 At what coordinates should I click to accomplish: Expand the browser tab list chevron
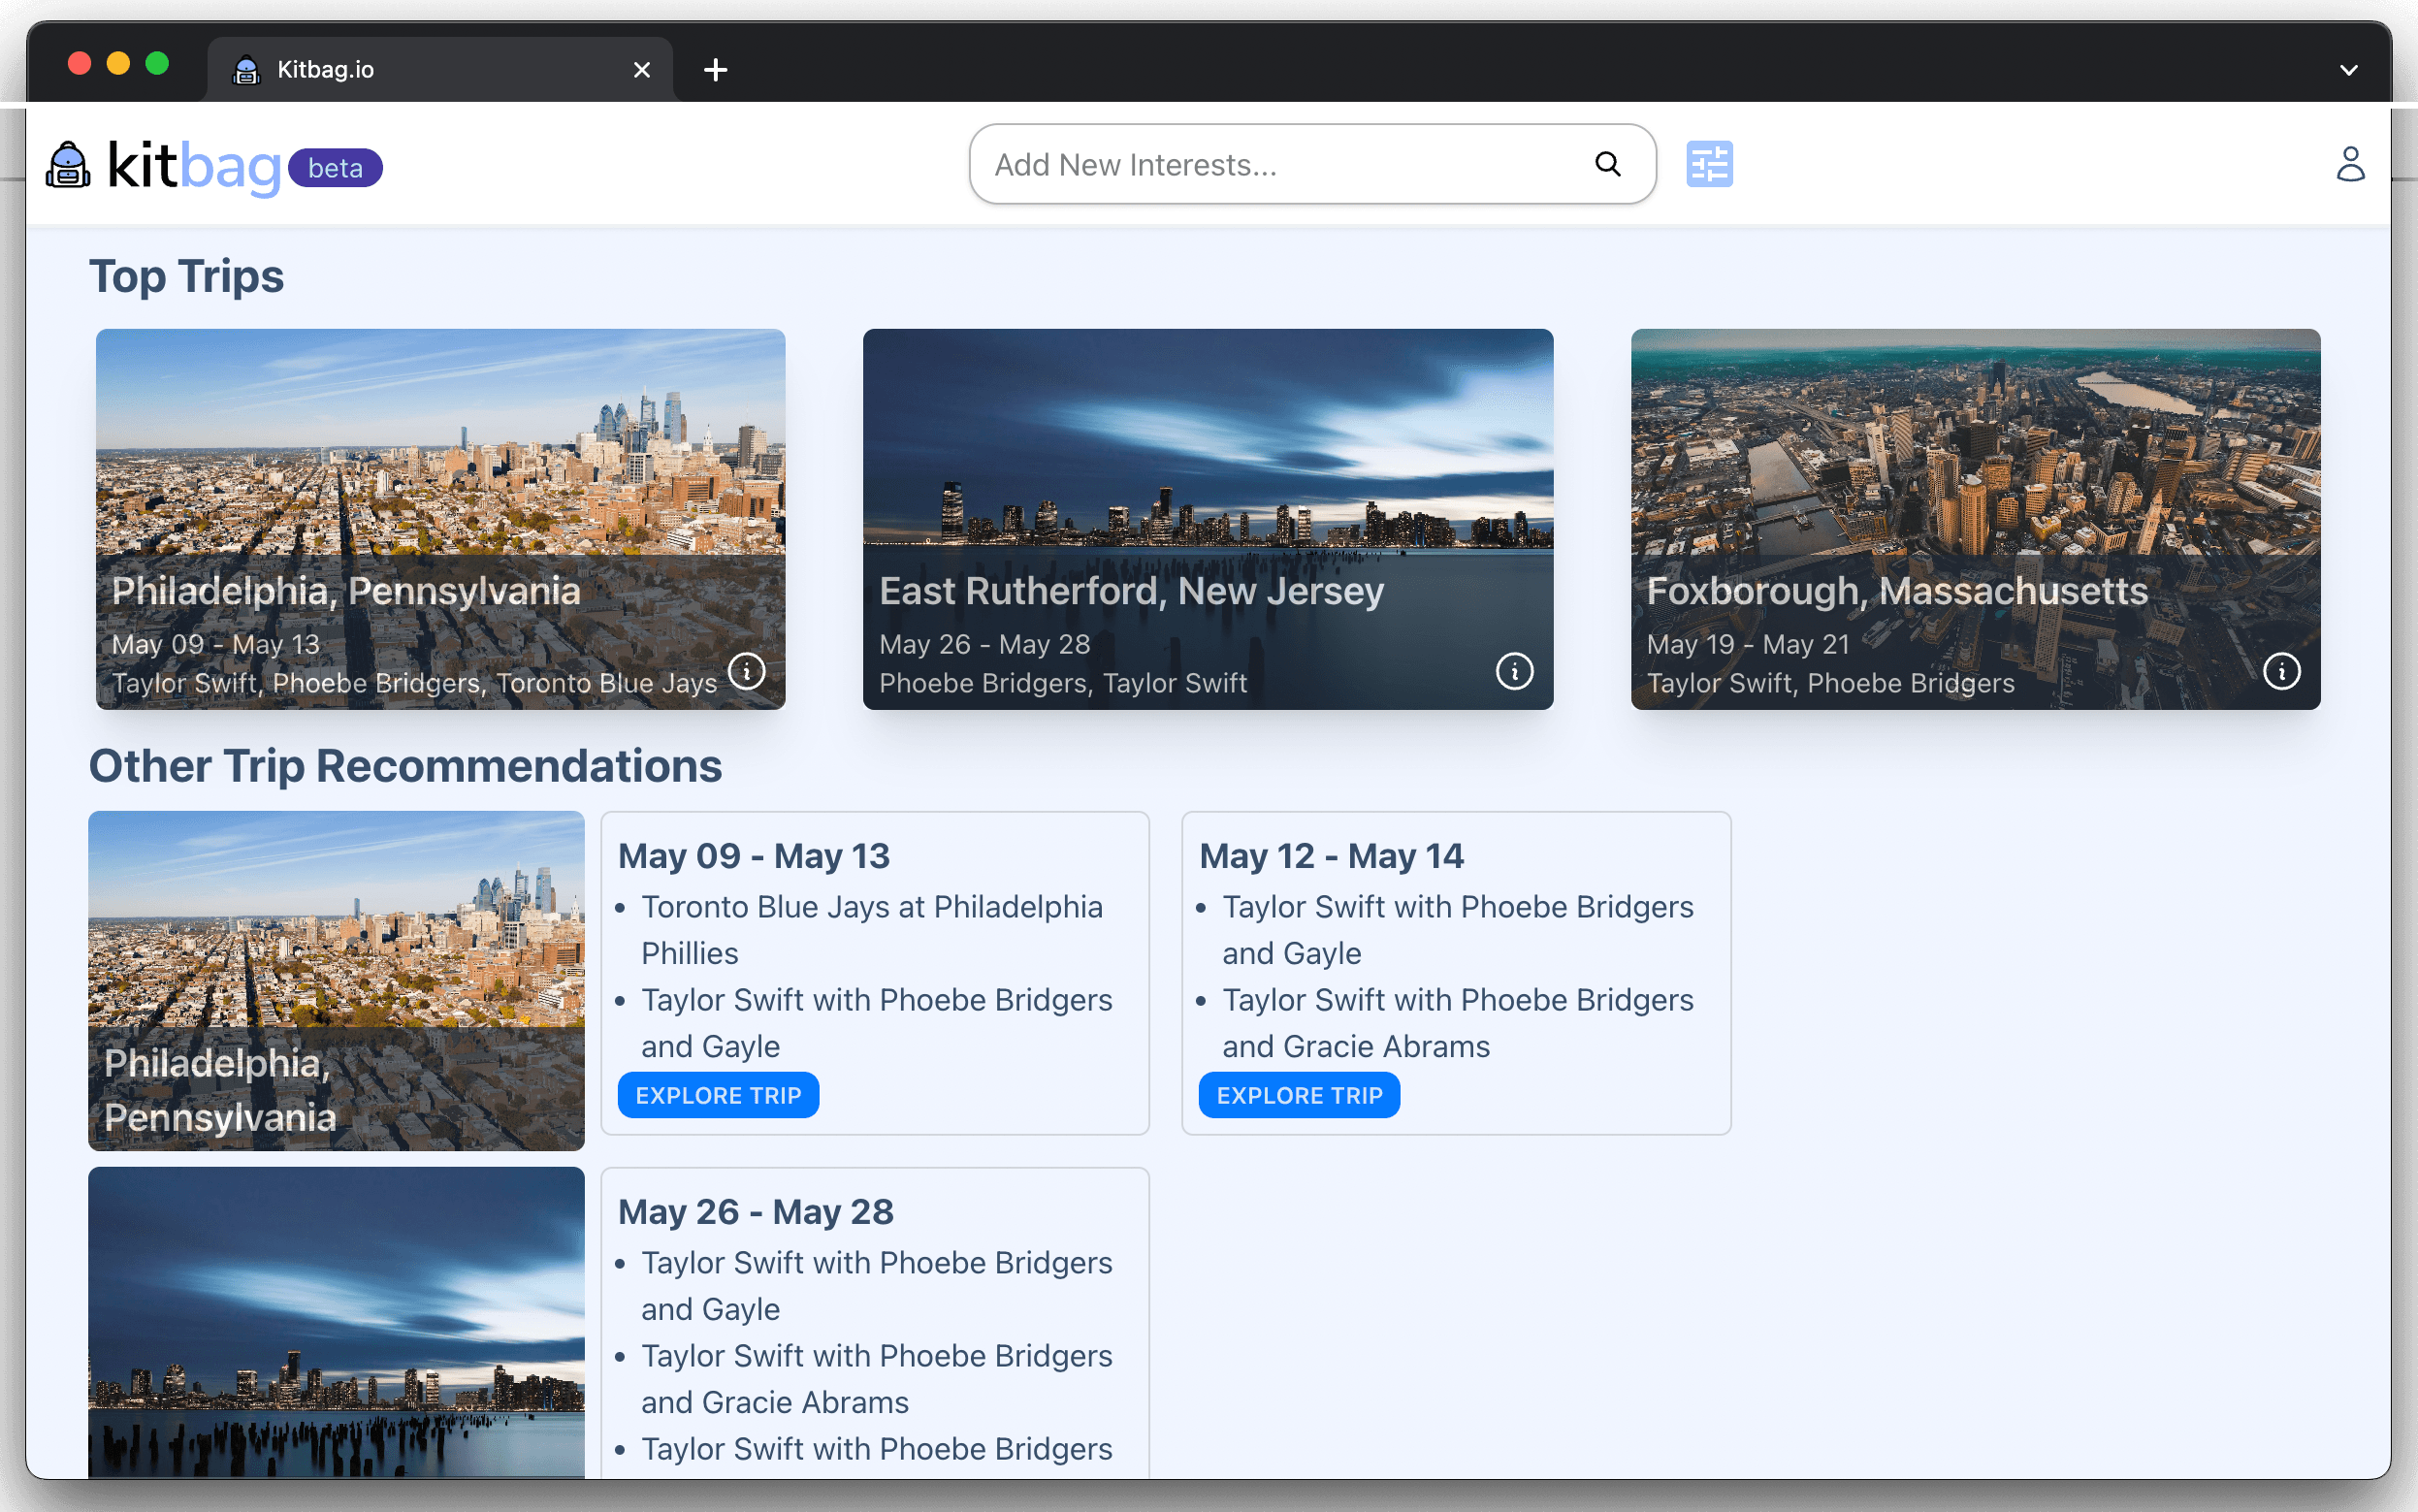coord(2349,70)
